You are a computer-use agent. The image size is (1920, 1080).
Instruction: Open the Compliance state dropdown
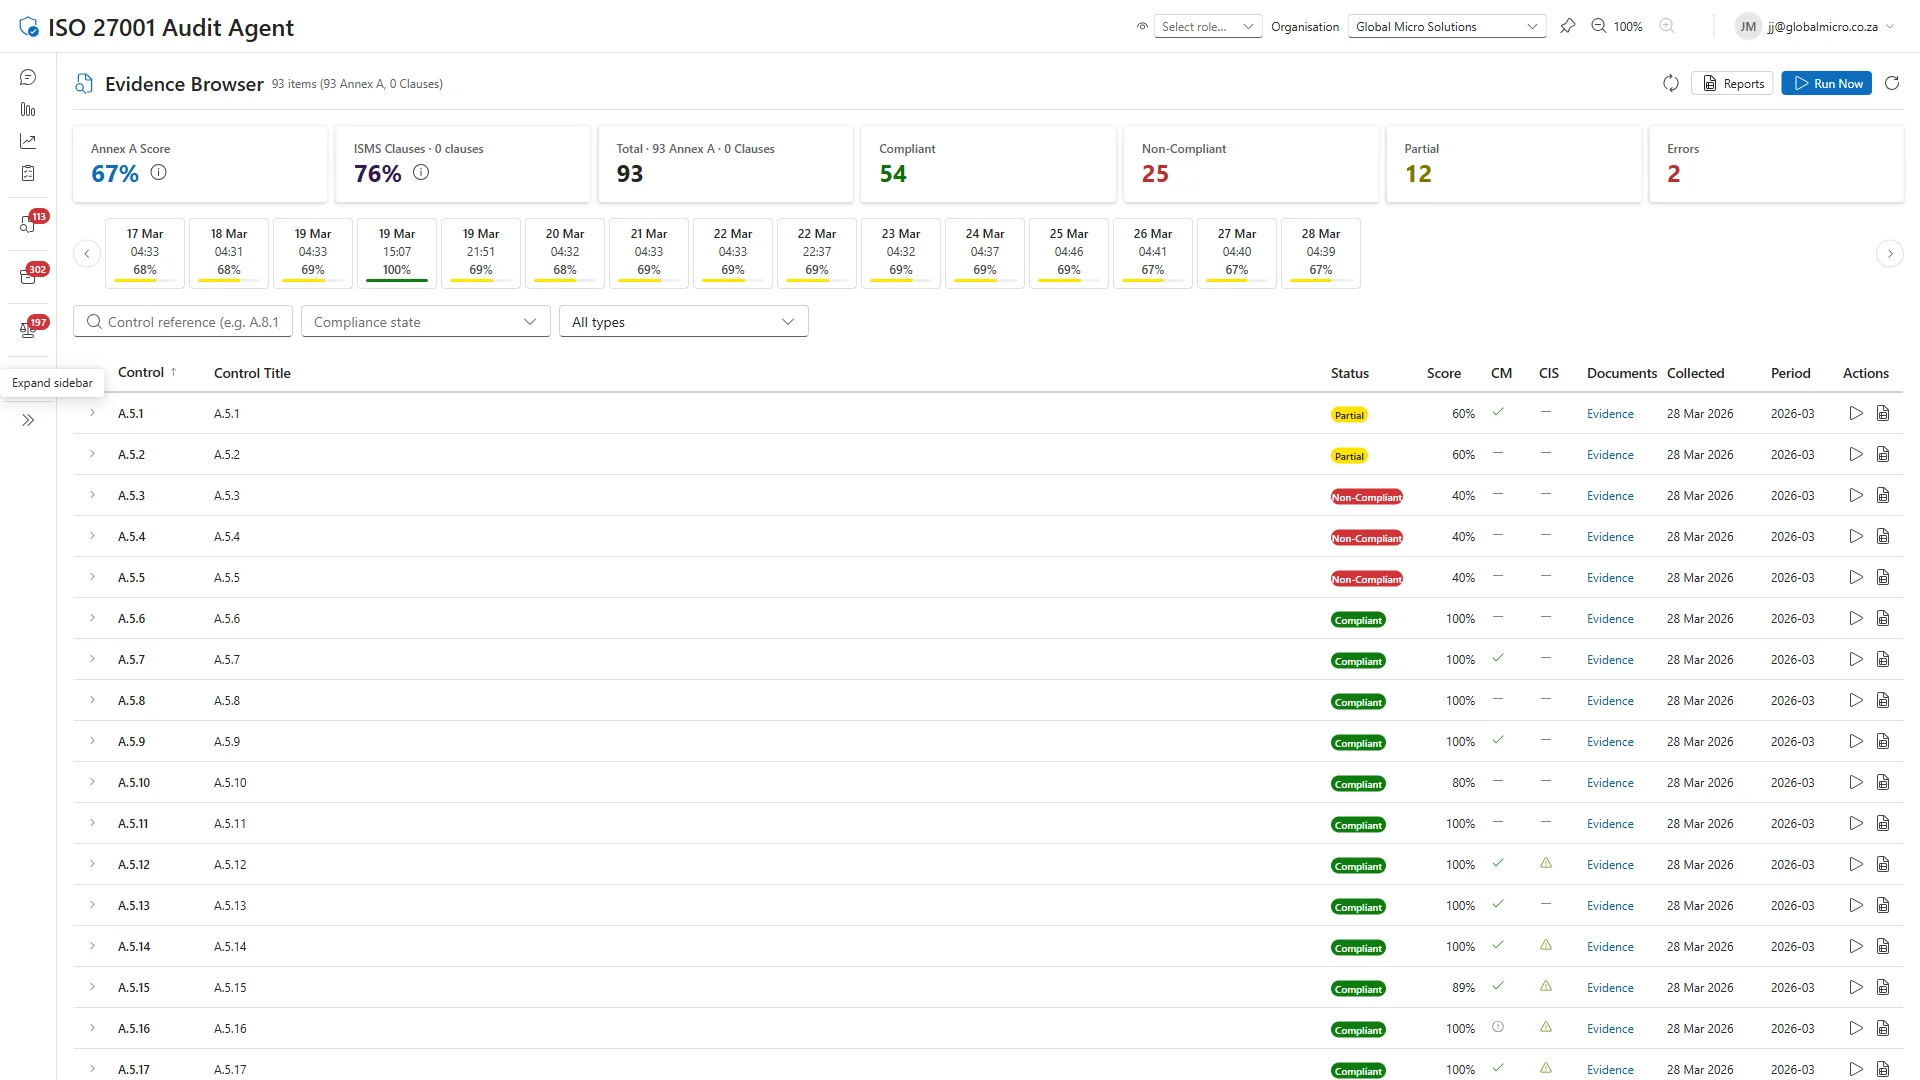click(x=424, y=321)
